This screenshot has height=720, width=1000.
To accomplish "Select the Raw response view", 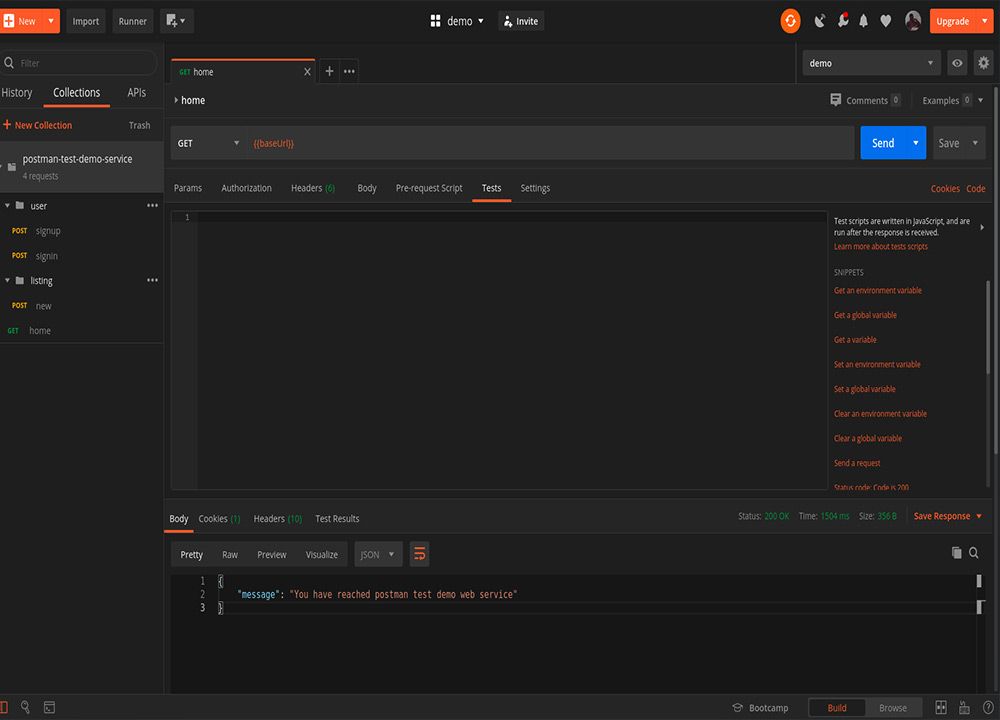I will (x=230, y=555).
